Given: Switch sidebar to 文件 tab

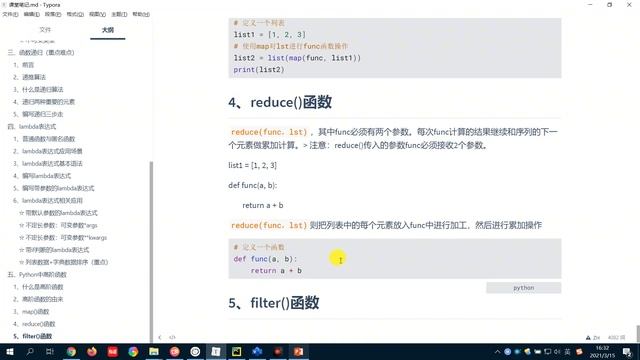Looking at the screenshot, I should [45, 30].
